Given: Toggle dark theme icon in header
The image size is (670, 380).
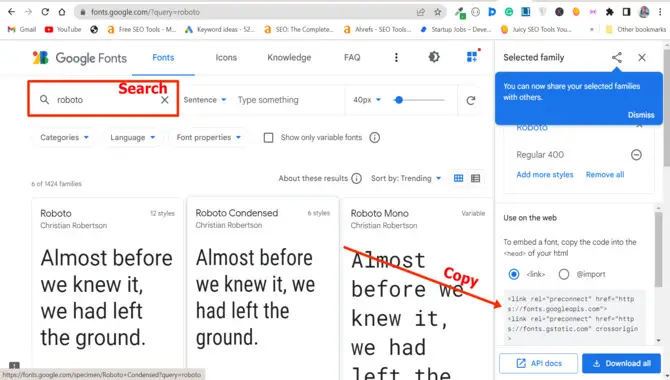Looking at the screenshot, I should click(x=434, y=57).
